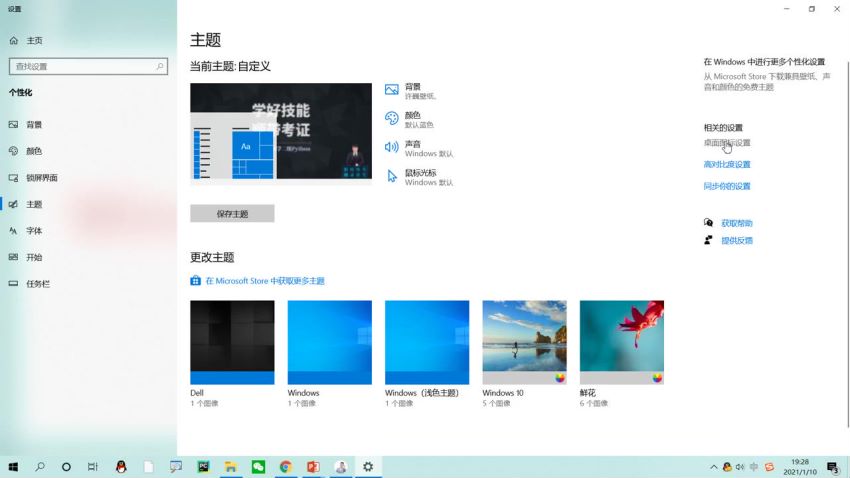Apply the Windows 10 beach theme
Image resolution: width=850 pixels, height=478 pixels.
pyautogui.click(x=525, y=343)
